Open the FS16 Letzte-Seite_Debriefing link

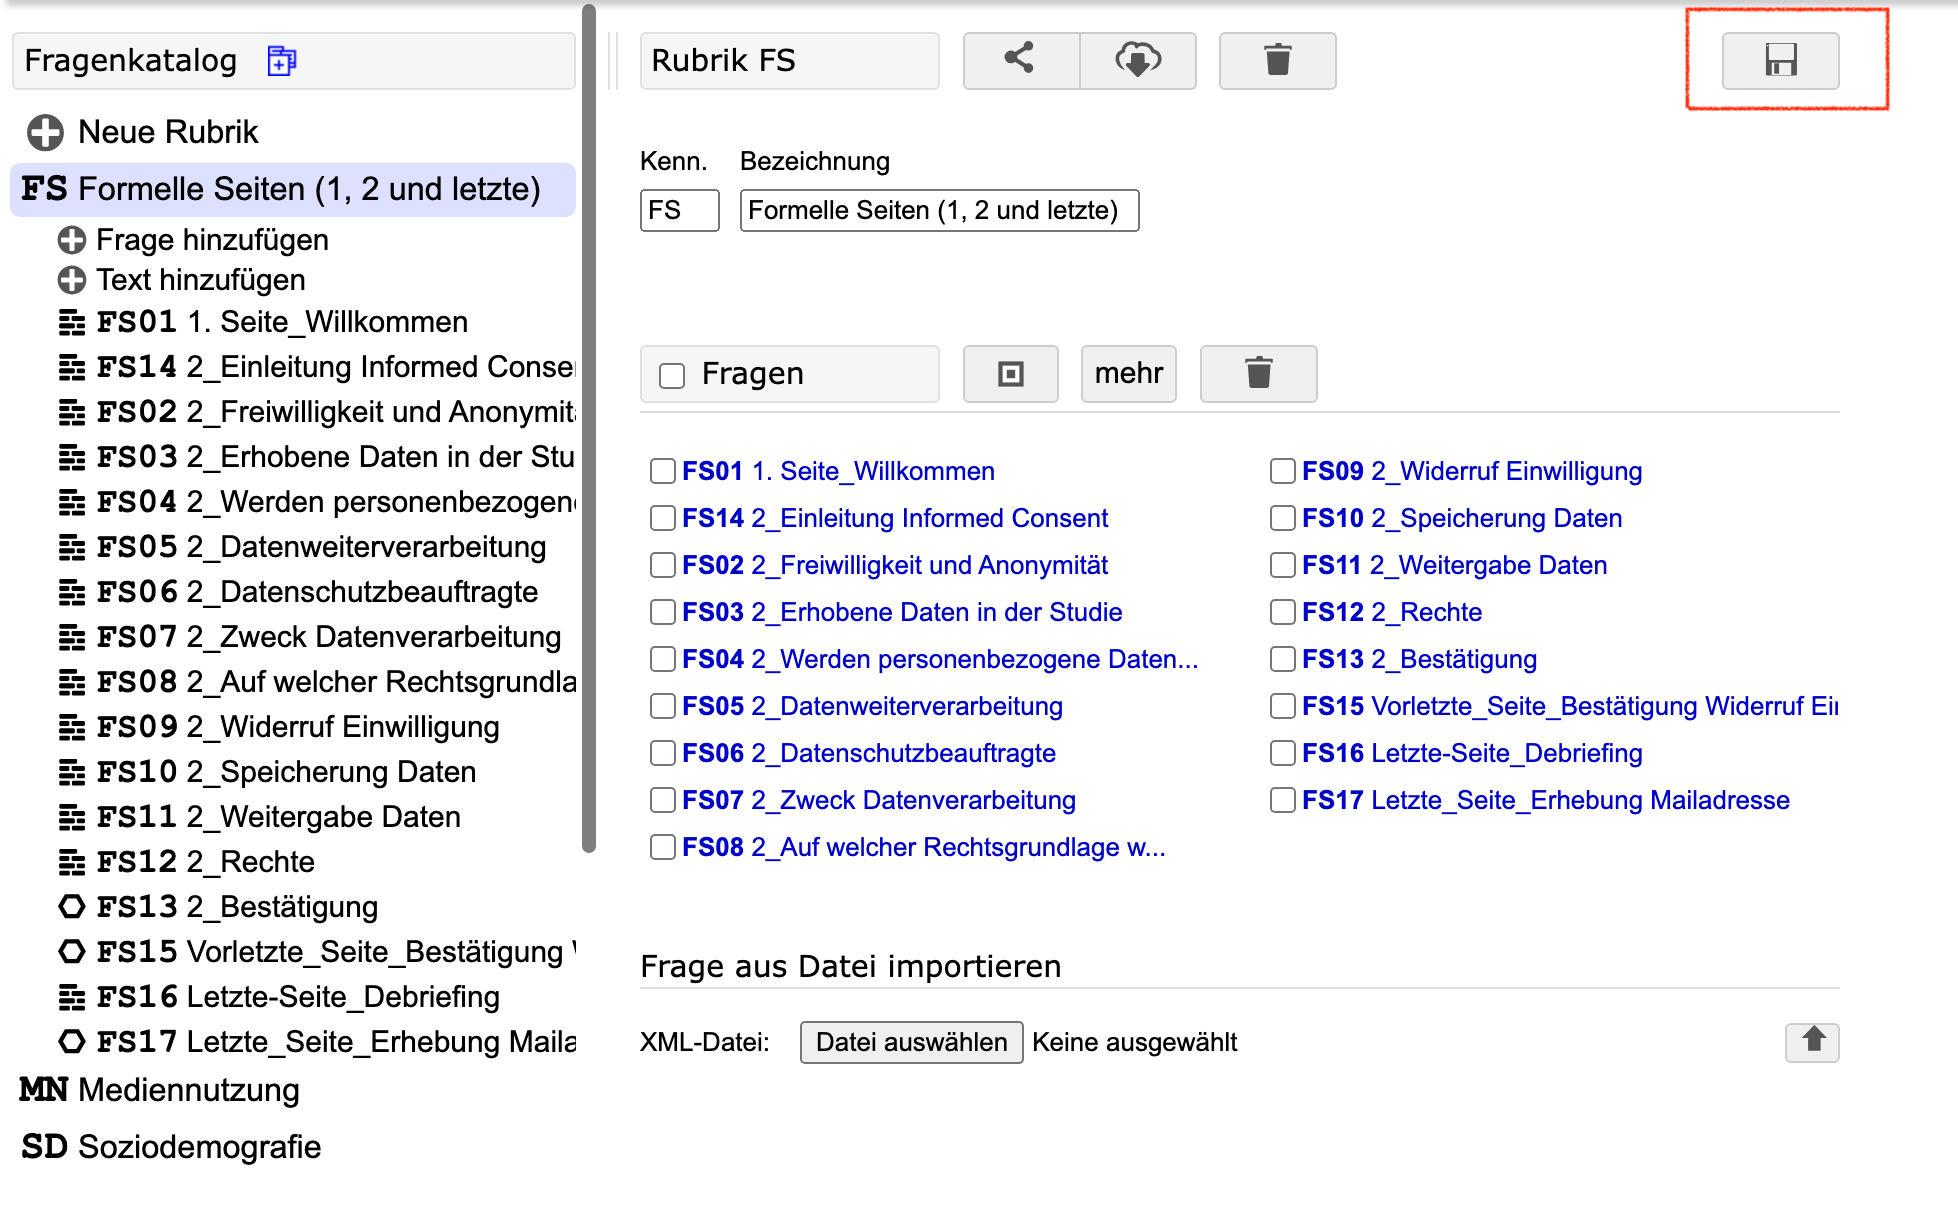(x=1471, y=753)
